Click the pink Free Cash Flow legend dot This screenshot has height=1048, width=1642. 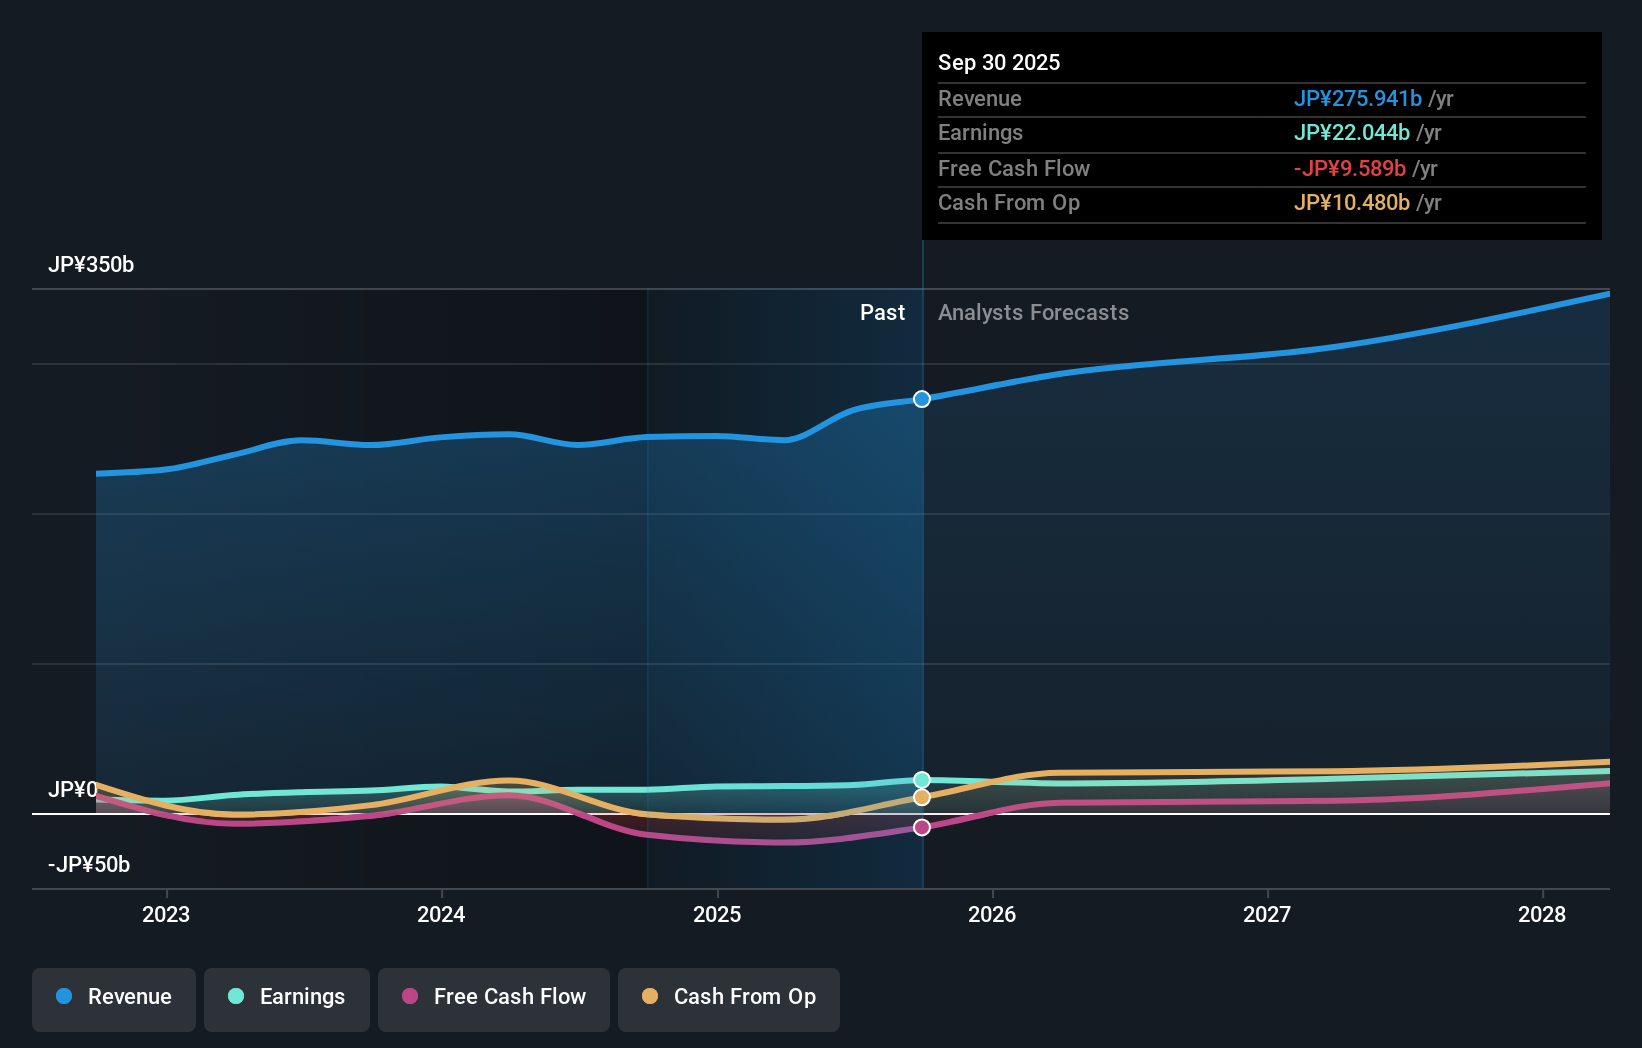pos(409,997)
